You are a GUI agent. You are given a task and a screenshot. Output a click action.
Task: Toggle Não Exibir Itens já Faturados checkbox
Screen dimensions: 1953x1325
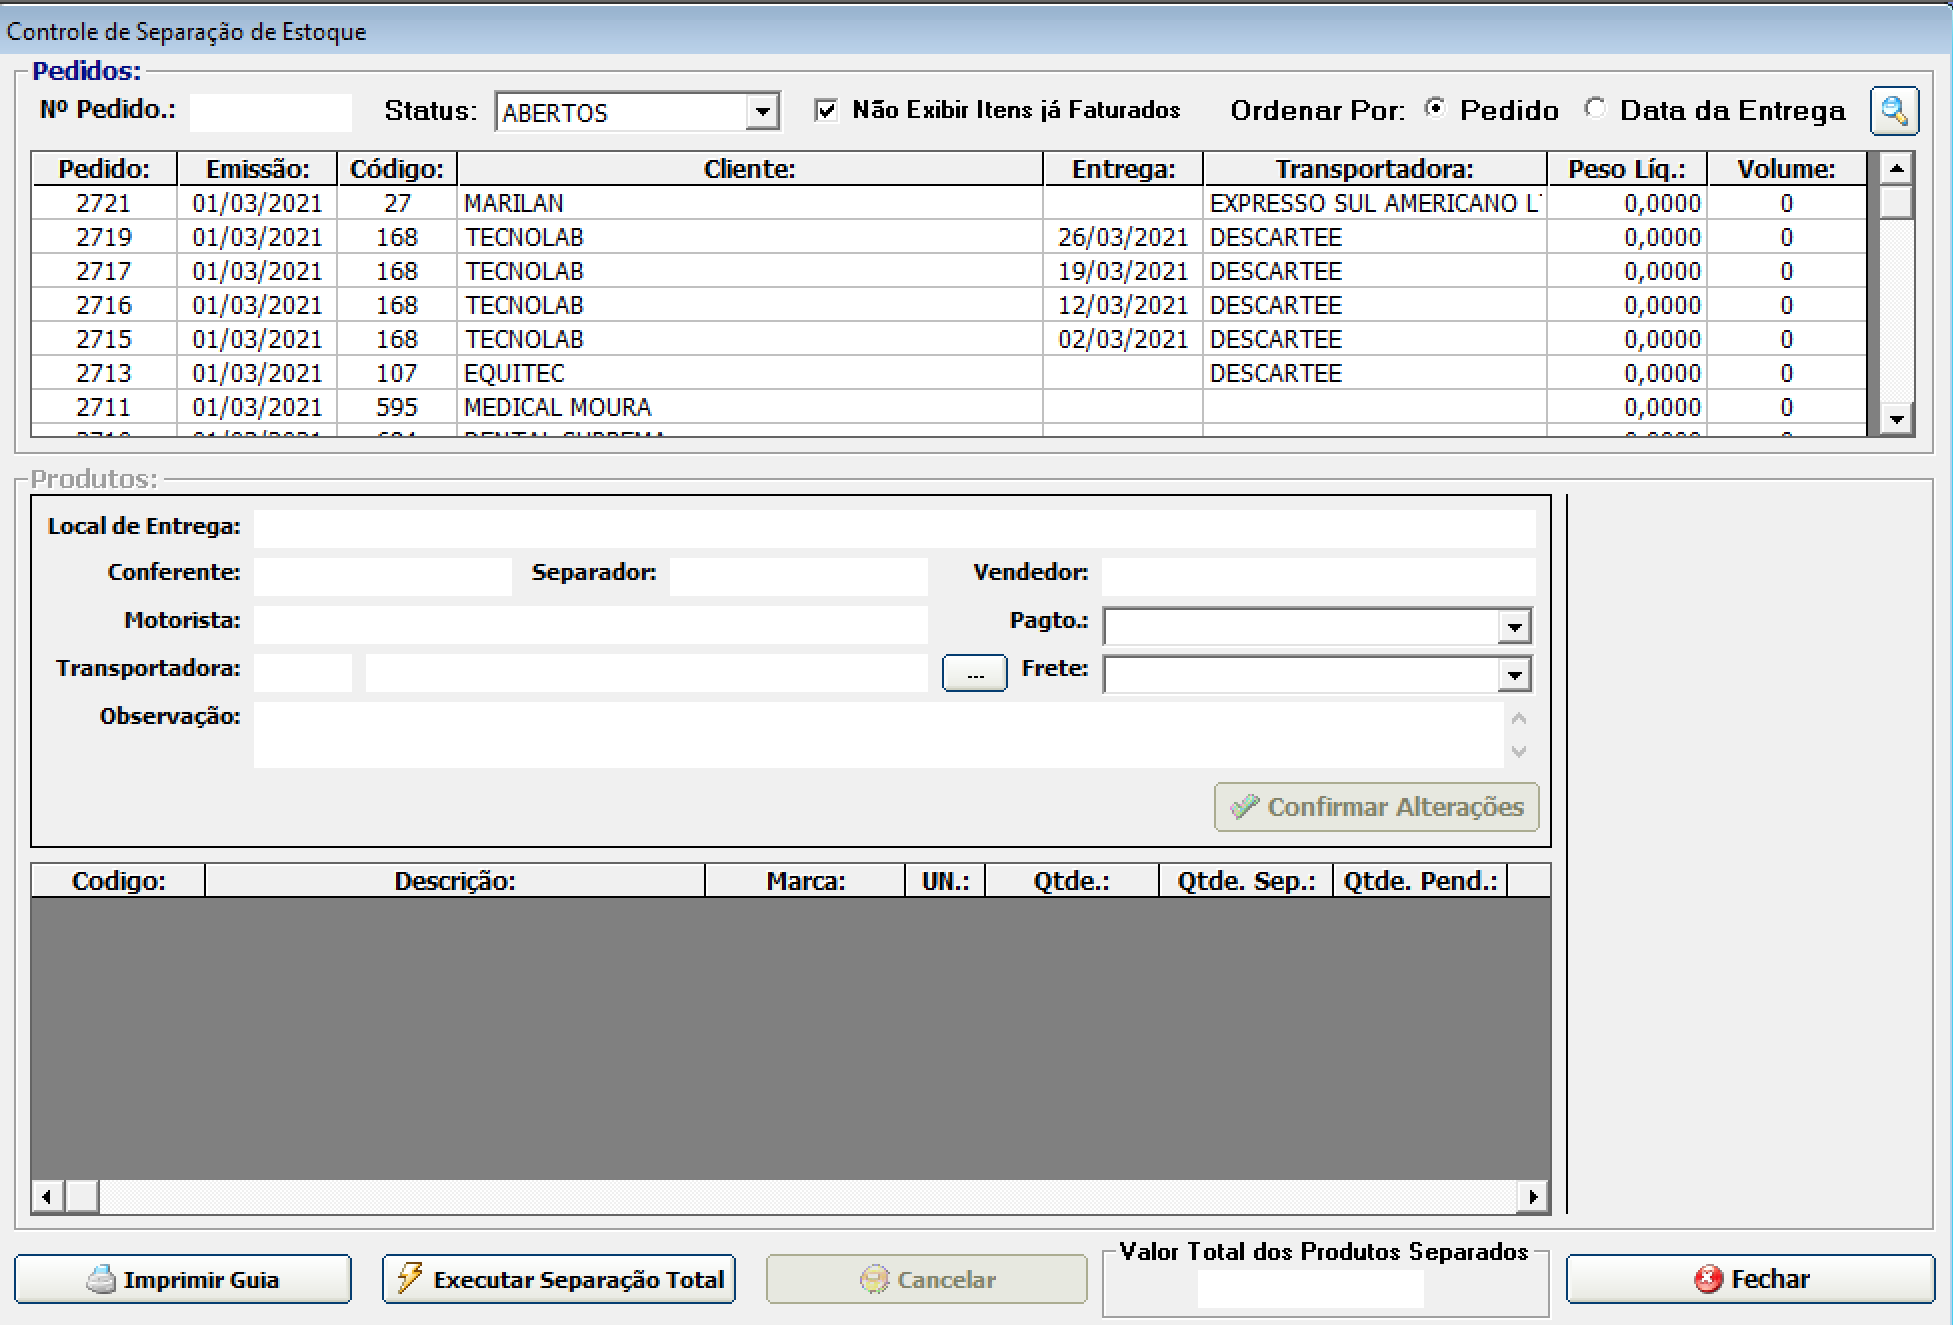[826, 111]
